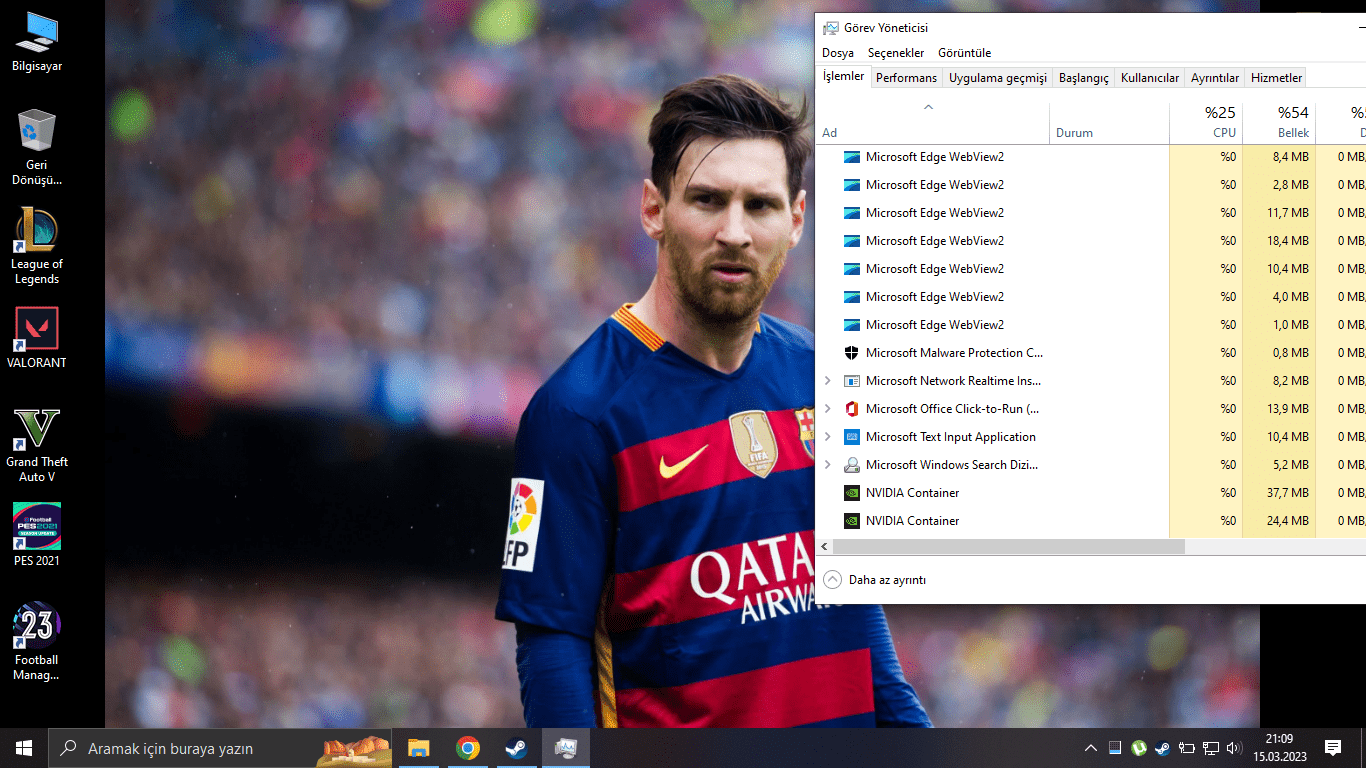Switch to the İşlemler tab

tap(843, 77)
